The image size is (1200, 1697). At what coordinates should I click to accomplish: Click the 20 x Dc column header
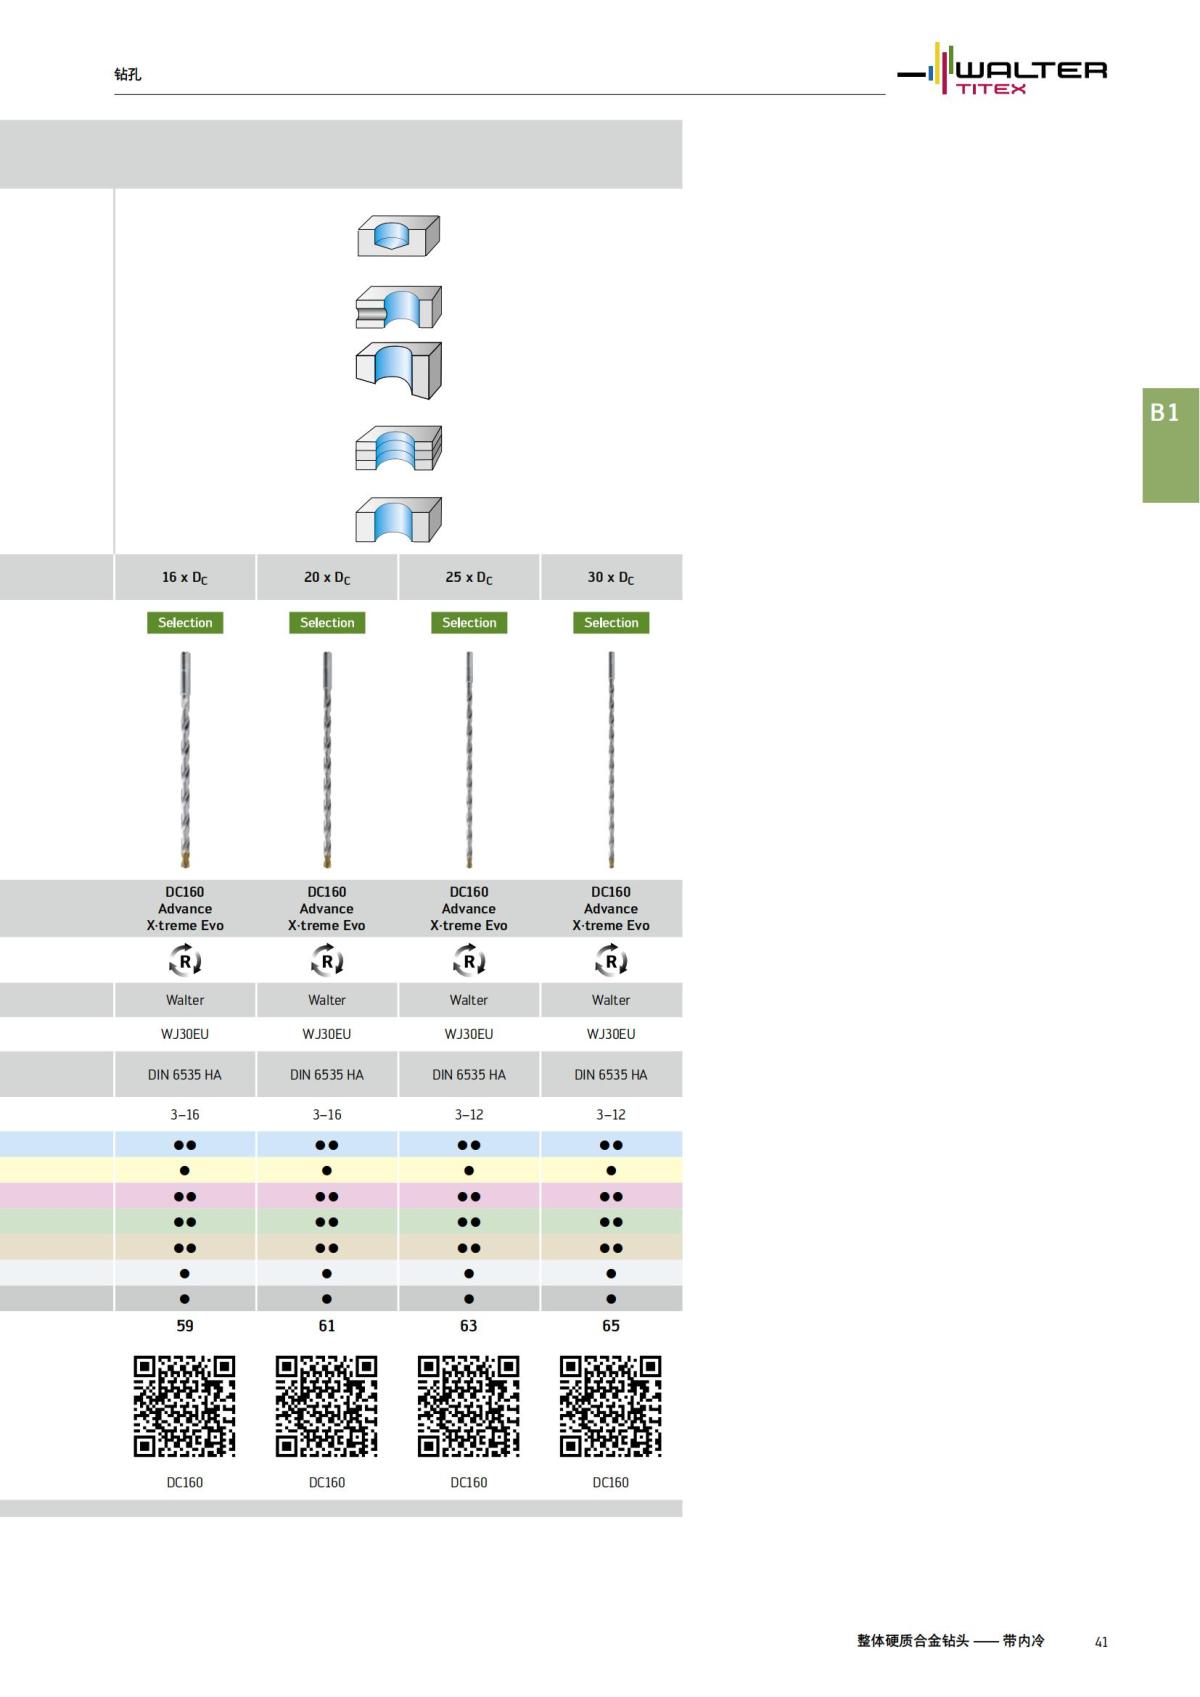327,577
